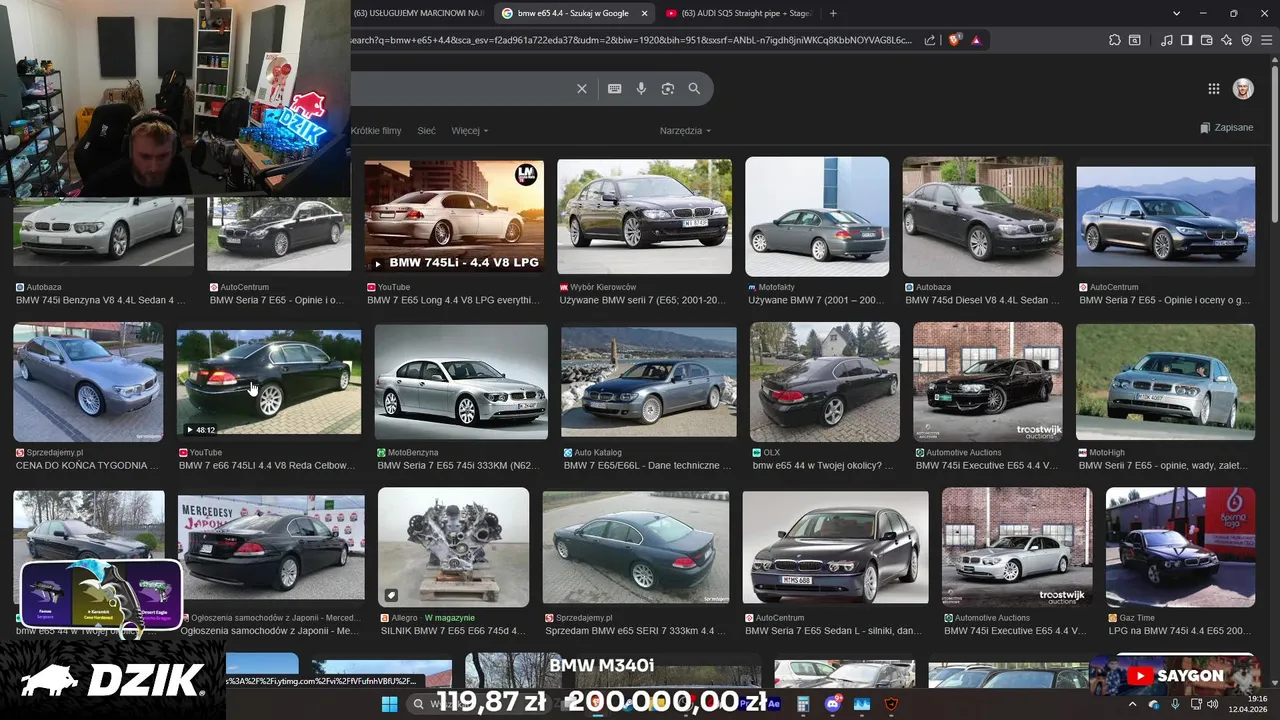Switch to the 'USŁUGUJEMY MARCINOWI' tab

pyautogui.click(x=417, y=13)
